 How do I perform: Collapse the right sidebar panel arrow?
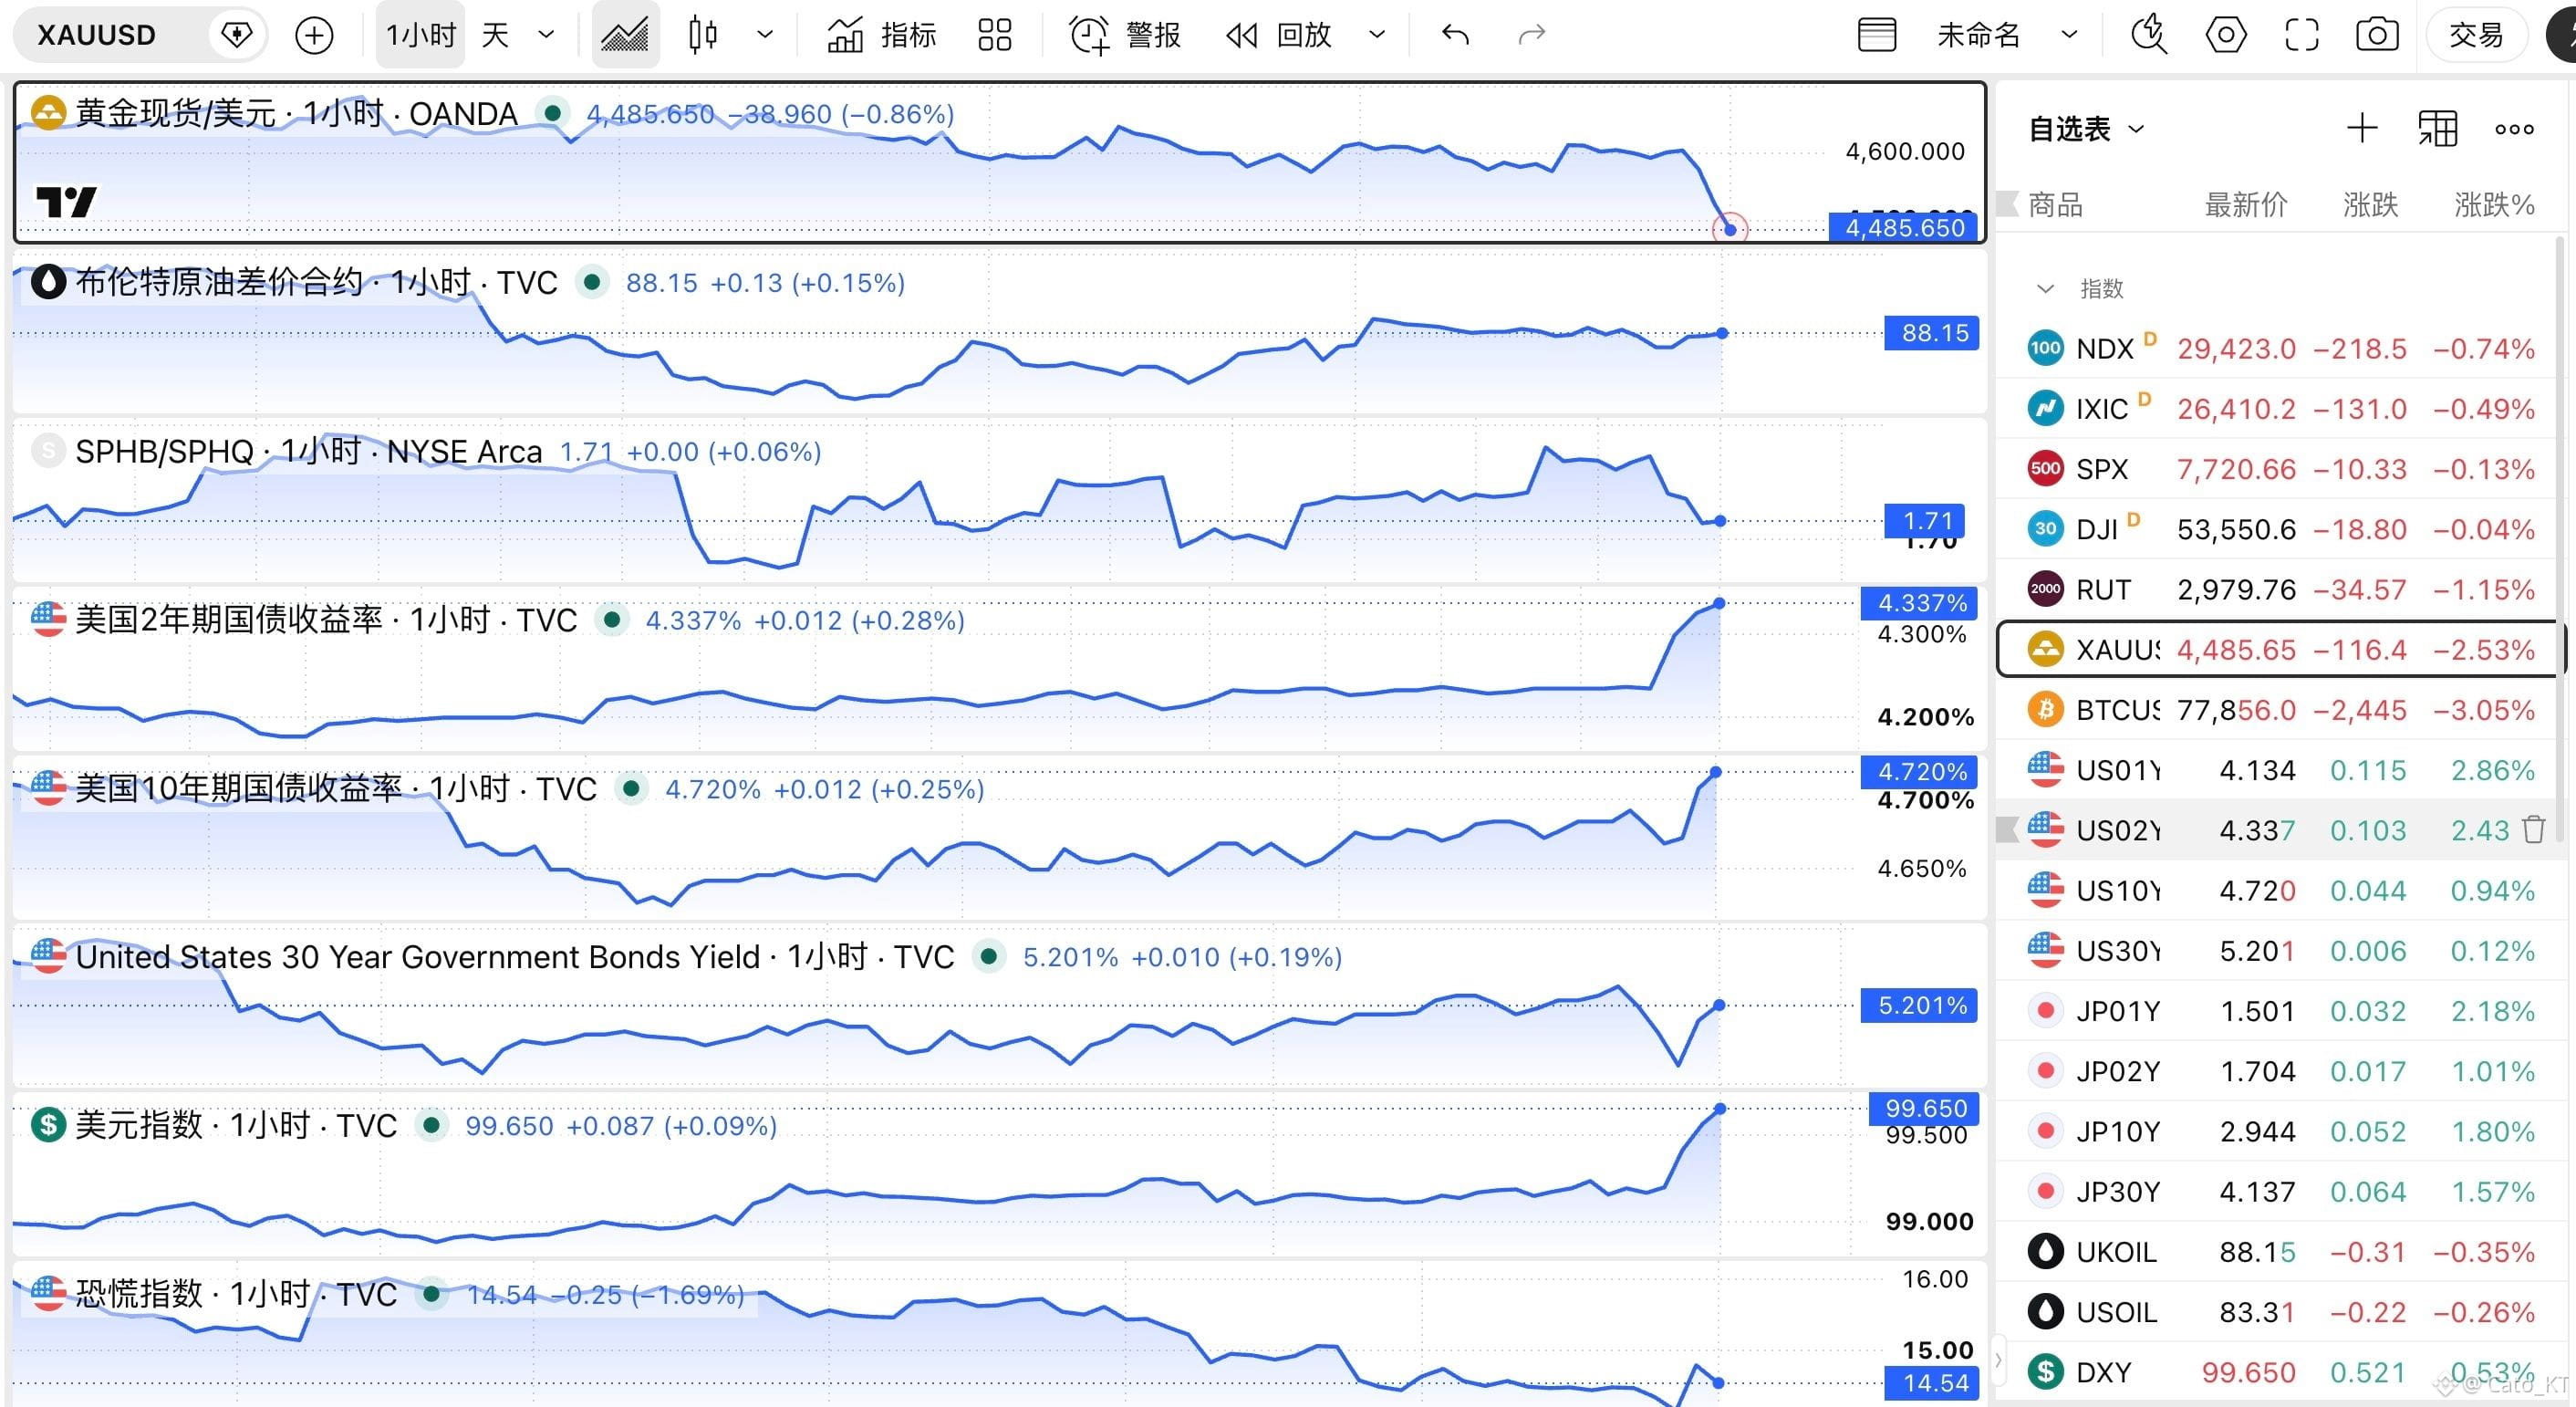tap(1998, 1360)
